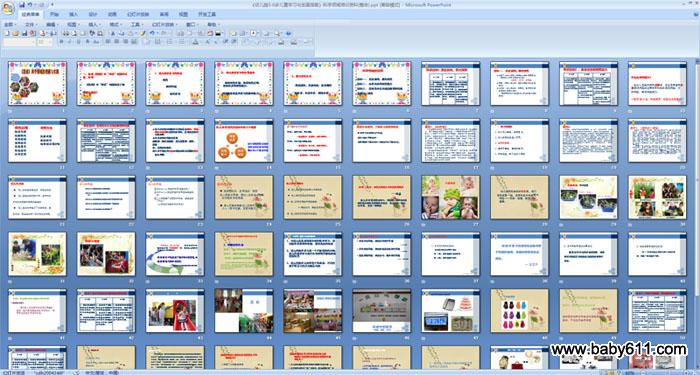
Task: Click the Open folder toolbar icon
Action: pyautogui.click(x=15, y=33)
